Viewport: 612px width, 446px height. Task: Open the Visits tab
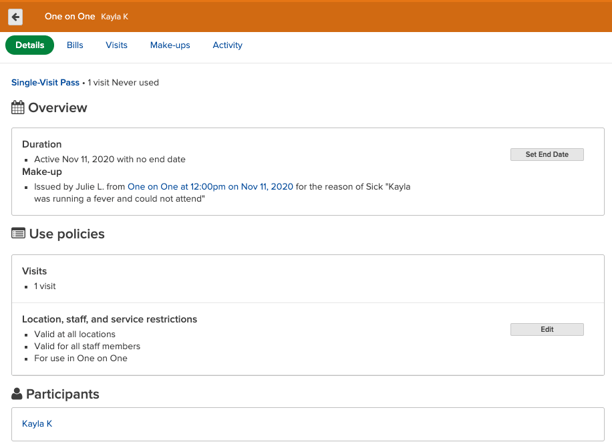pos(116,45)
